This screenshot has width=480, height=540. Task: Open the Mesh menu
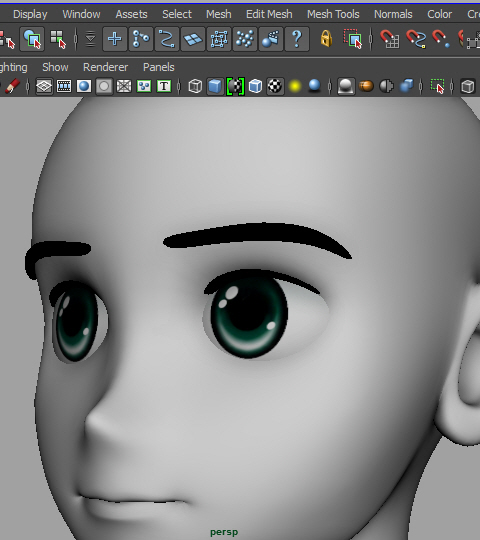[x=219, y=14]
